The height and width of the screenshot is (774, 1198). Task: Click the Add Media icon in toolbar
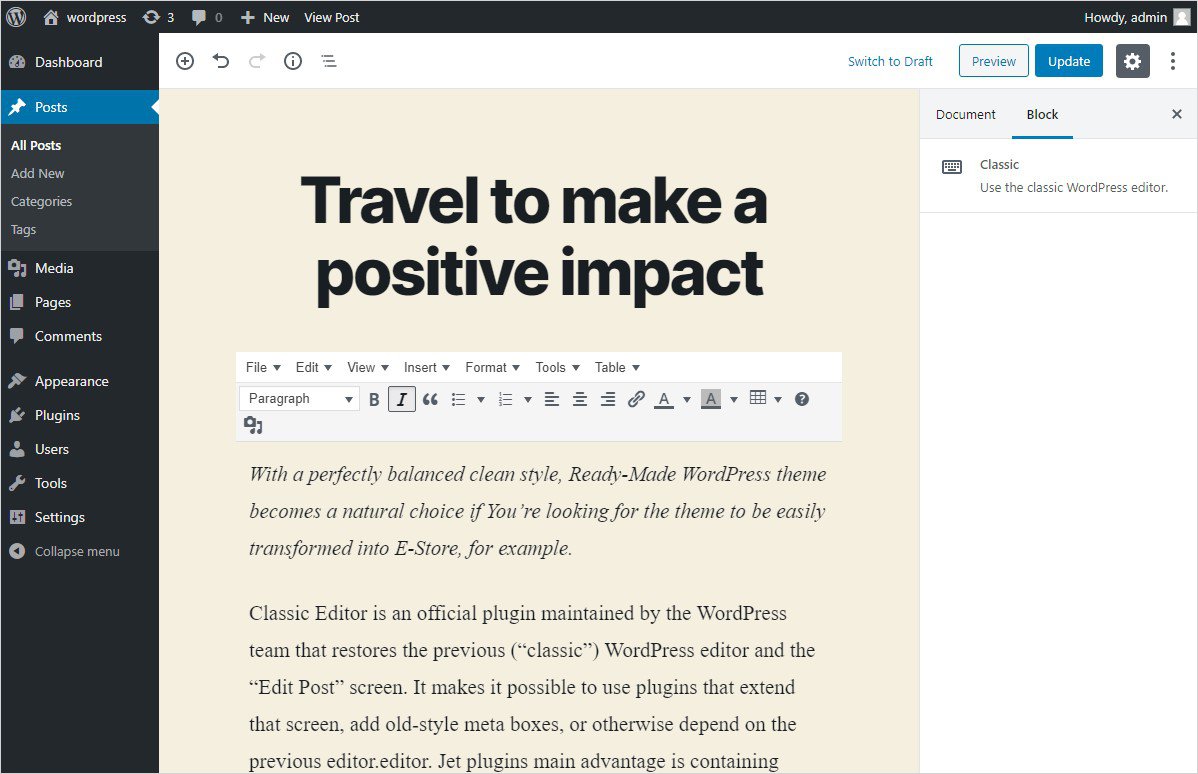(253, 426)
